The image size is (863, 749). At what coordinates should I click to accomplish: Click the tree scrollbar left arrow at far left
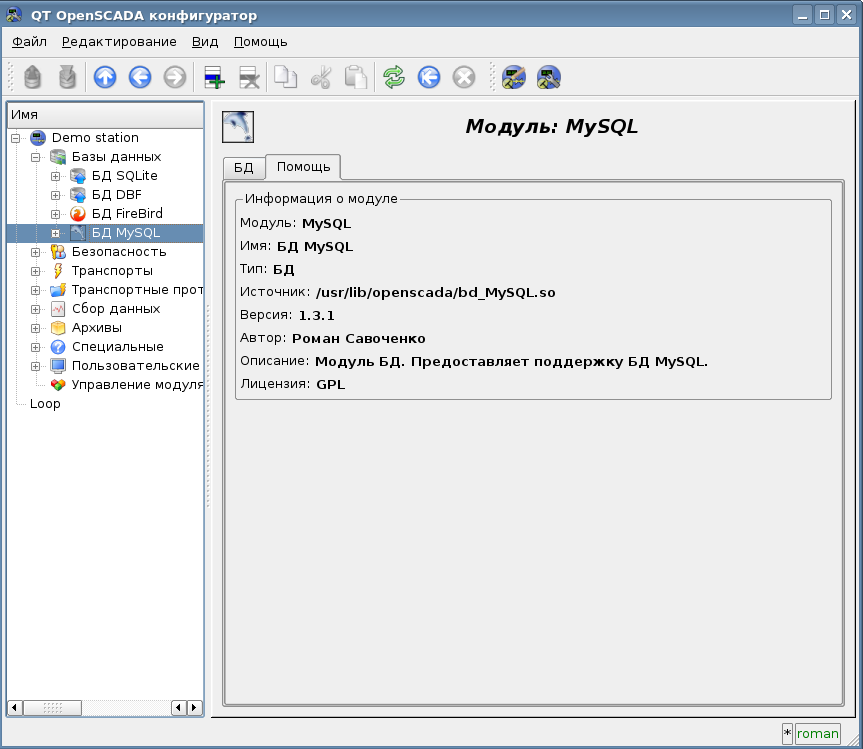(15, 707)
